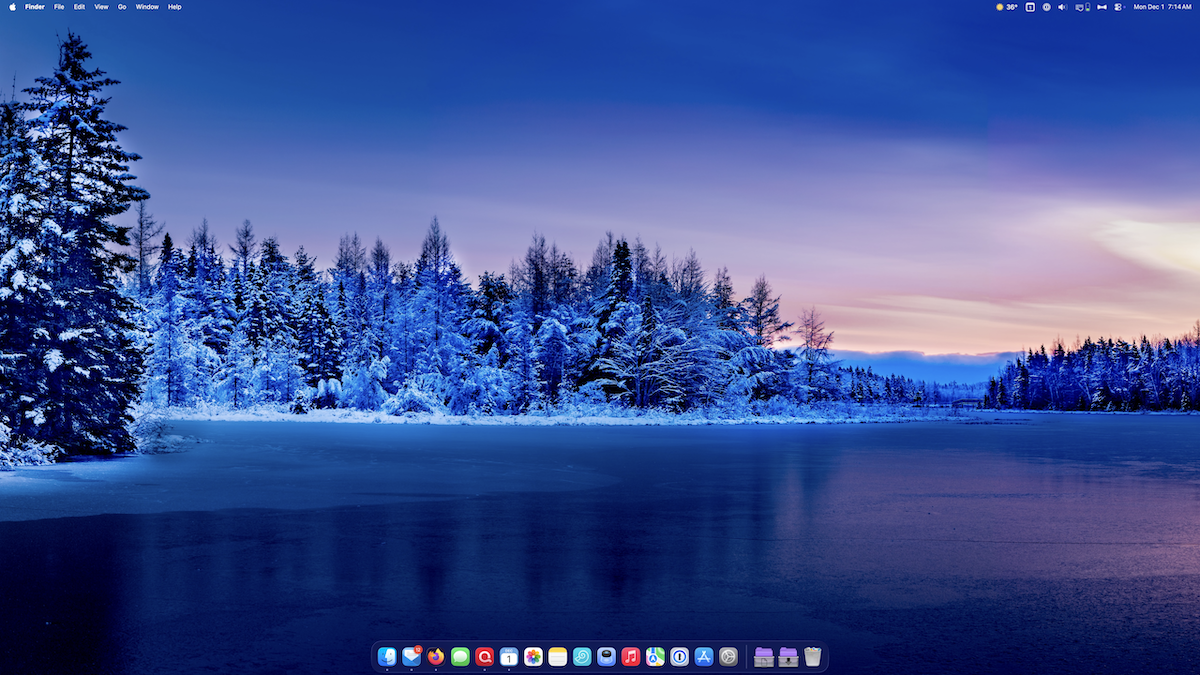This screenshot has width=1200, height=675.
Task: Launch 1Password from the Dock
Action: click(681, 657)
